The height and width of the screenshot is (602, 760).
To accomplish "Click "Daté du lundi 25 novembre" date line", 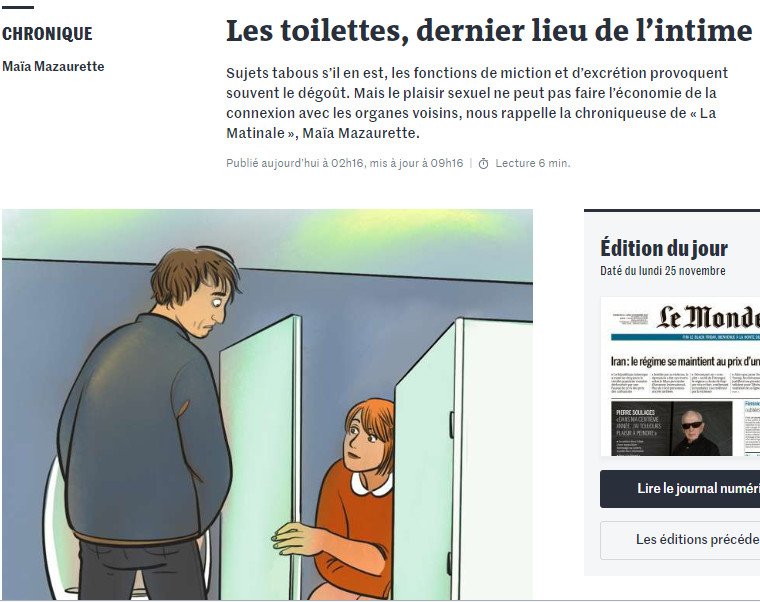I will click(x=663, y=271).
